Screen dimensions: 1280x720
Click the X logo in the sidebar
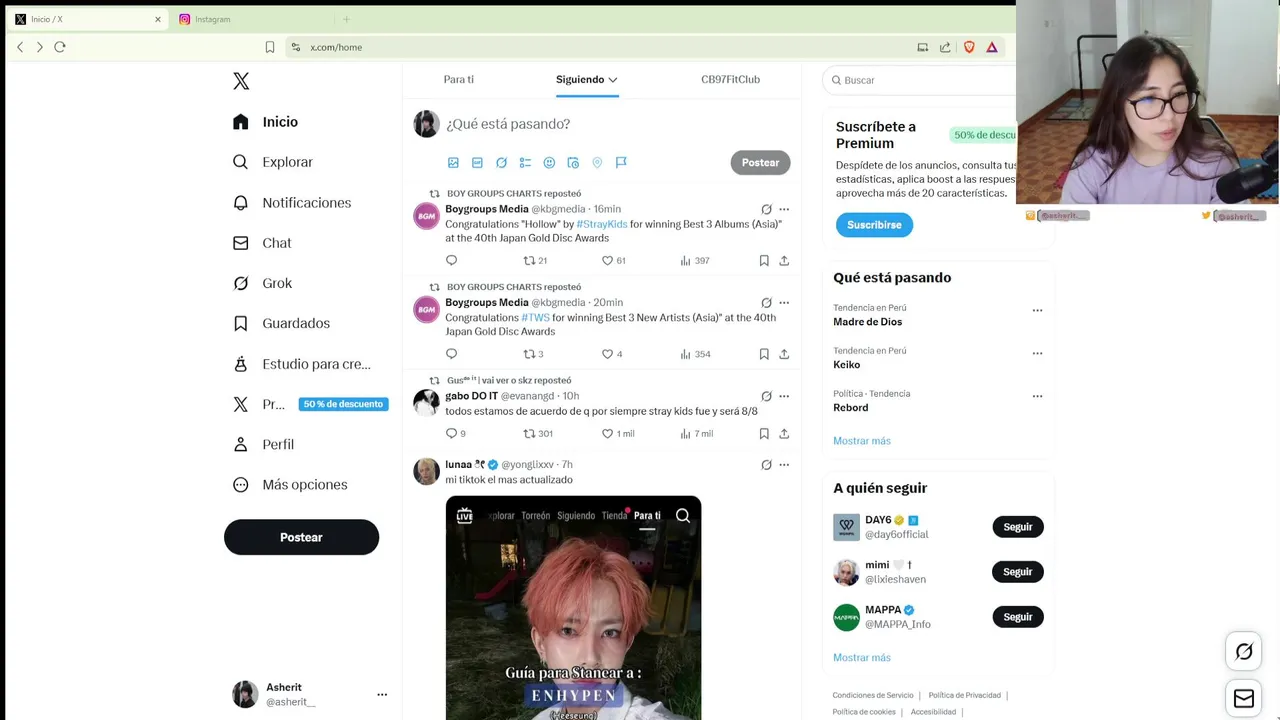tap(241, 81)
